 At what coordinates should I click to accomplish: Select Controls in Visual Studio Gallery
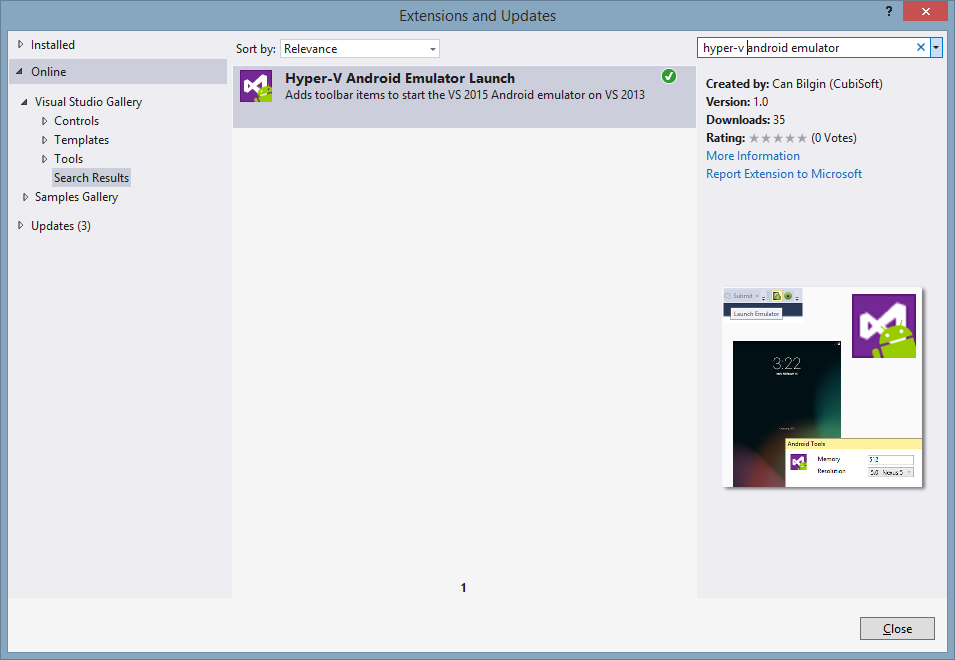76,121
